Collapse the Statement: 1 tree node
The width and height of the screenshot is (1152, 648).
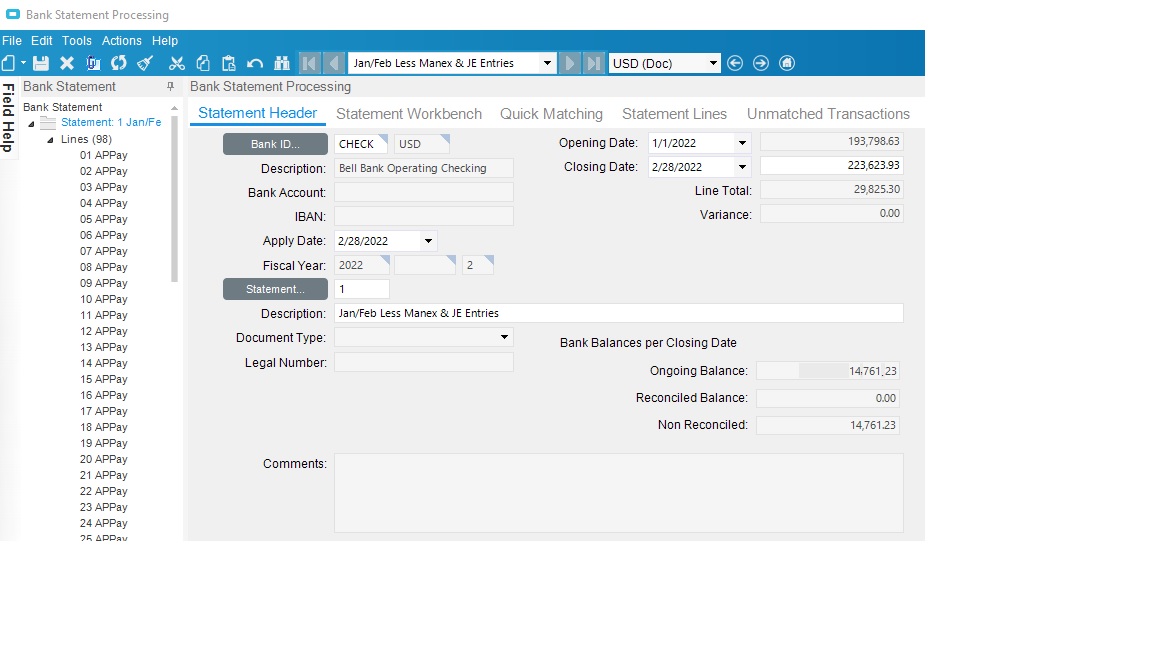[x=32, y=123]
